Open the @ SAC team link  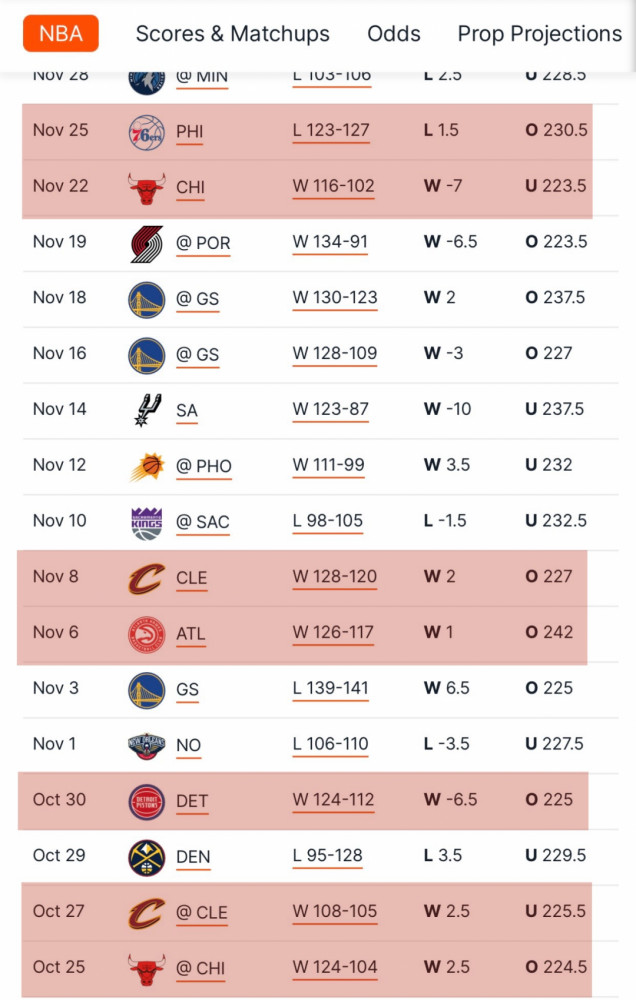click(x=203, y=522)
